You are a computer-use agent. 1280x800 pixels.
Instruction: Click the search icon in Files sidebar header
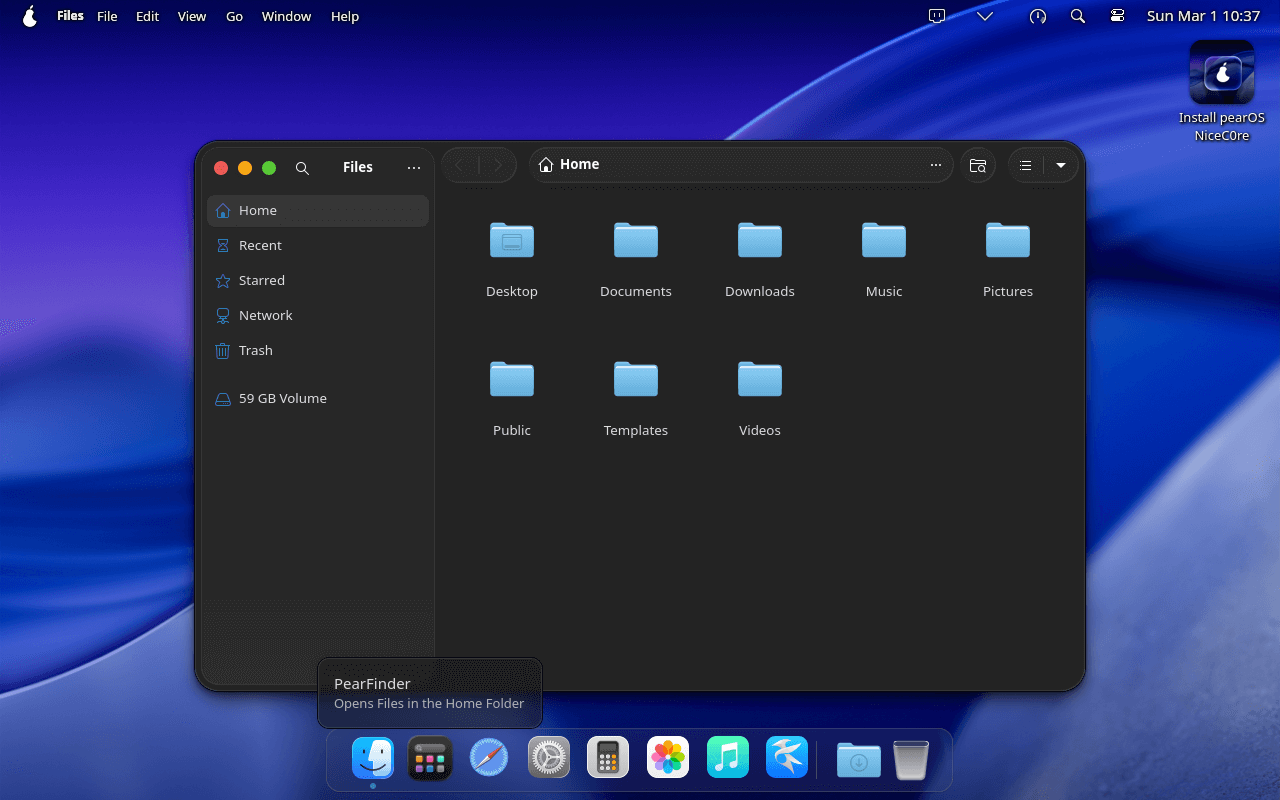[302, 168]
